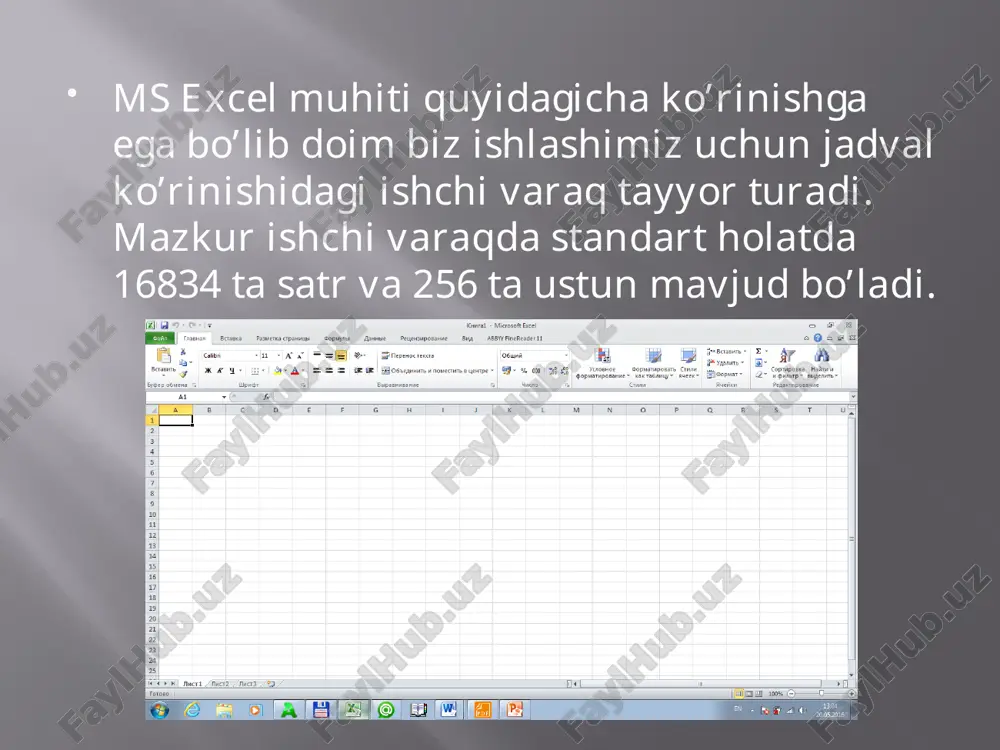Image resolution: width=1000 pixels, height=750 pixels.
Task: Switch to the Разметка страницы tab
Action: (283, 339)
